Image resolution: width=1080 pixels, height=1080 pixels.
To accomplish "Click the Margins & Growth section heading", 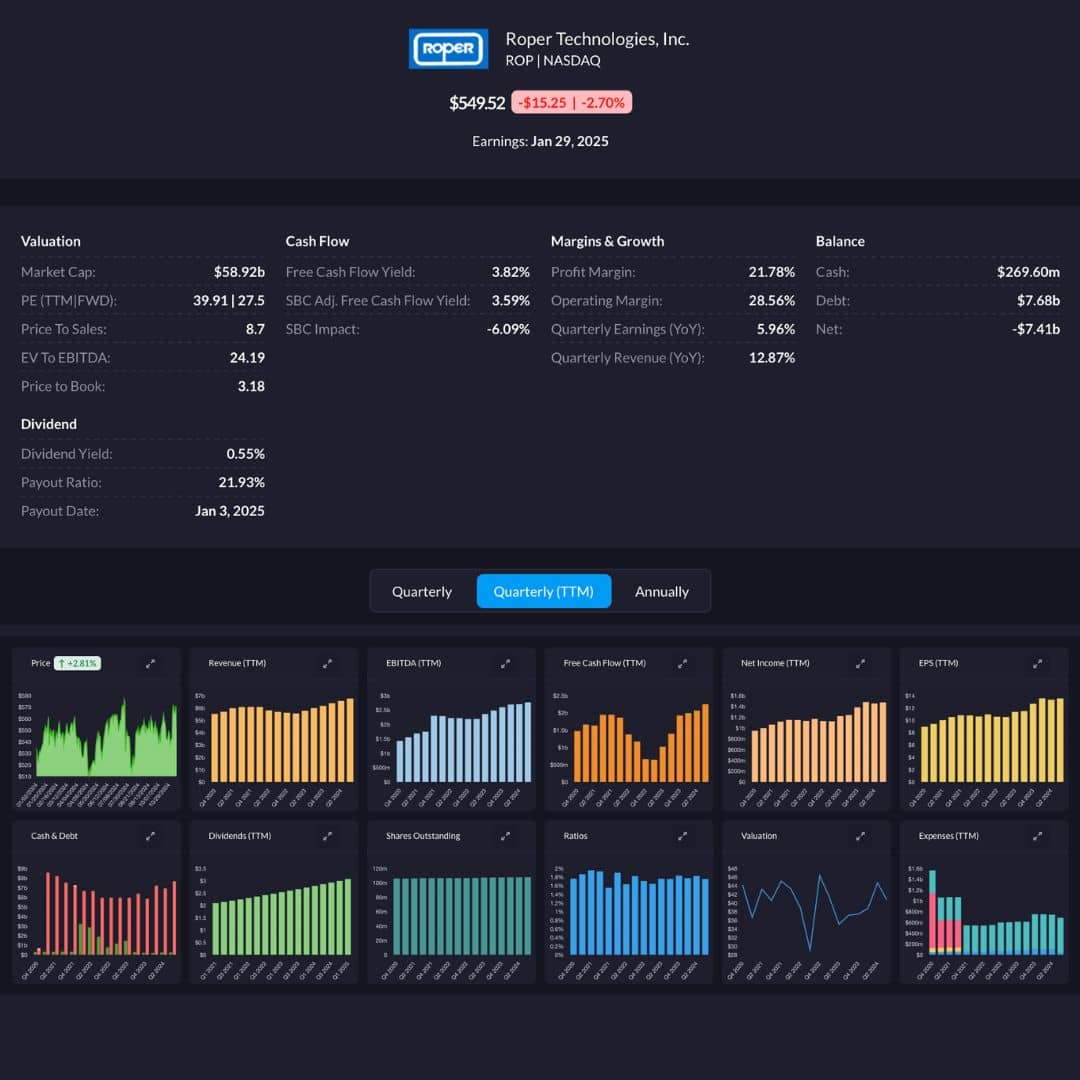I will tap(607, 241).
